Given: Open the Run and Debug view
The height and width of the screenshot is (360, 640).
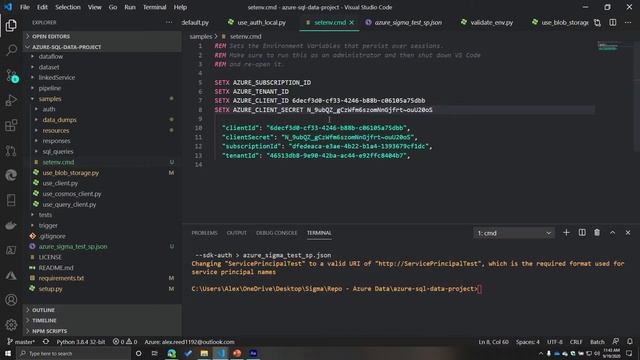Looking at the screenshot, I should point(11,100).
